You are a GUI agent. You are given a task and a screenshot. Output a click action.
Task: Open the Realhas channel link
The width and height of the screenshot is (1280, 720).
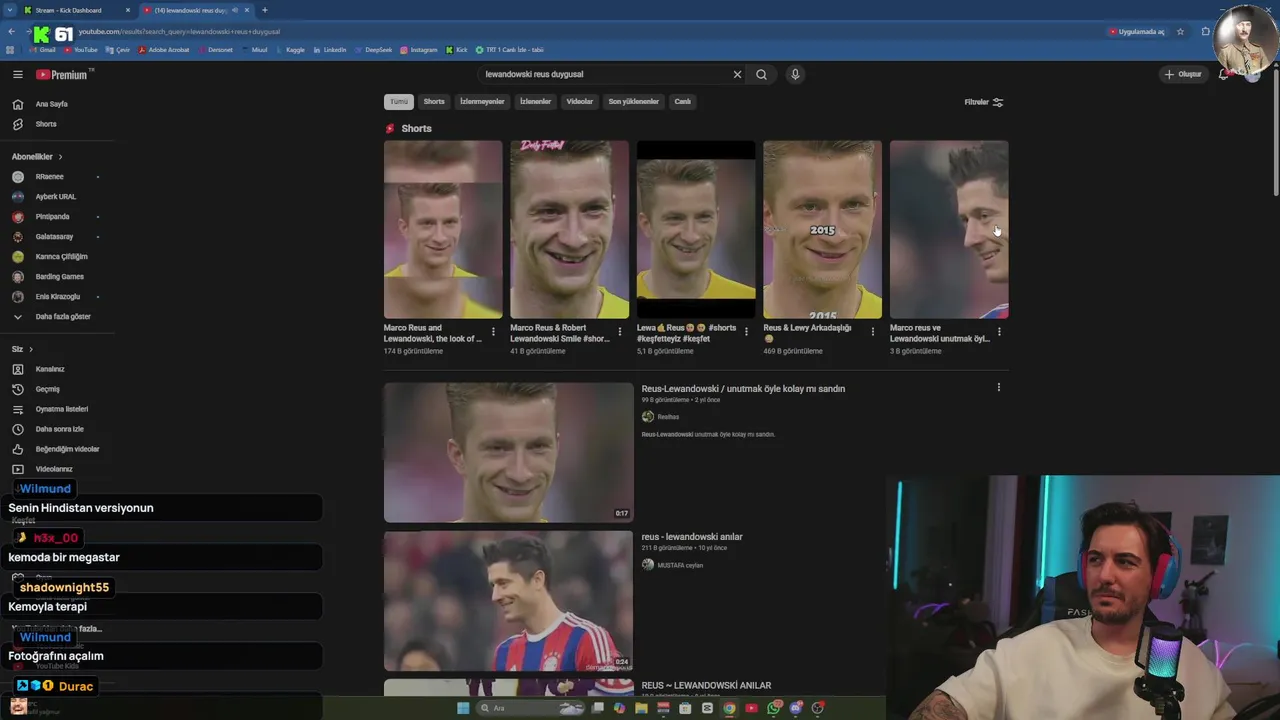[x=668, y=417]
